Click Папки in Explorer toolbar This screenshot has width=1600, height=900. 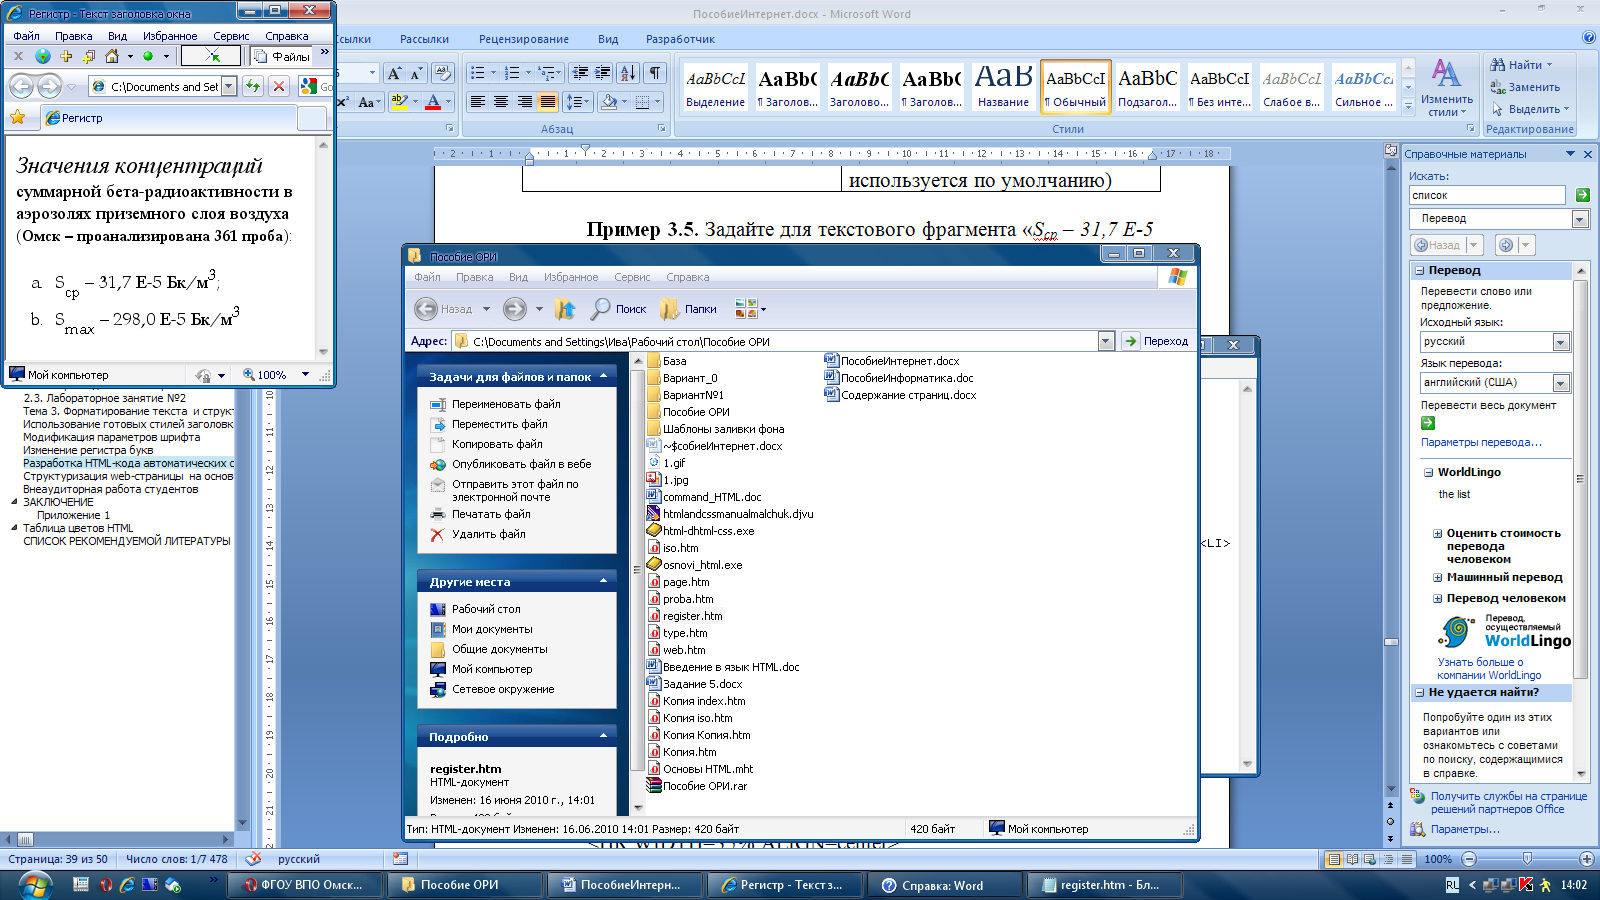point(688,309)
